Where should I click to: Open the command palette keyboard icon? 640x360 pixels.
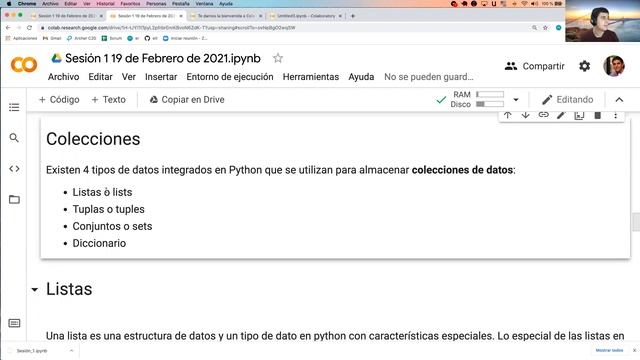tap(14, 323)
